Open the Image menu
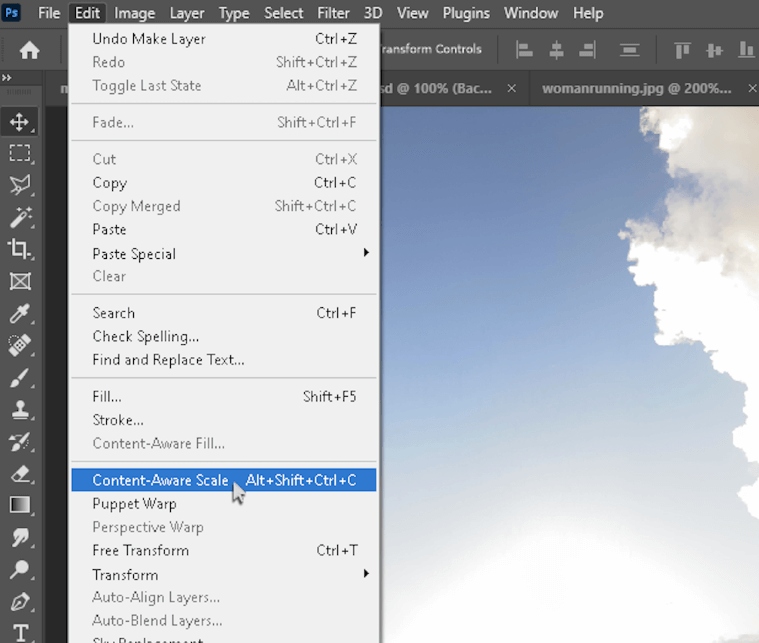Screen dimensions: 759x643 [x=134, y=13]
